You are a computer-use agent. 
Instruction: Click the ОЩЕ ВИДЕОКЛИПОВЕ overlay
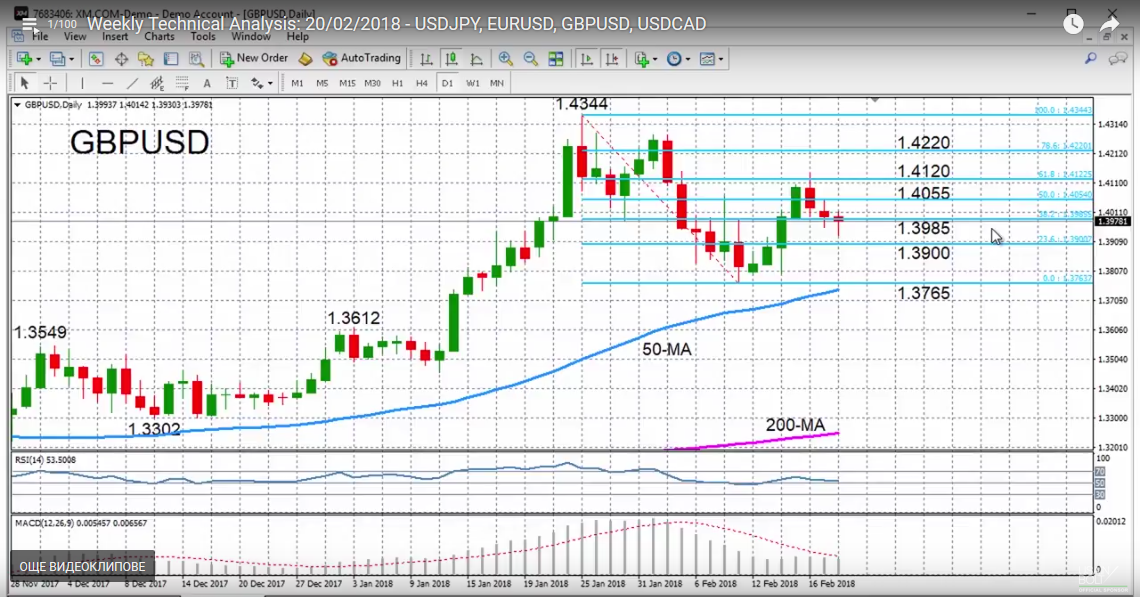pos(82,567)
